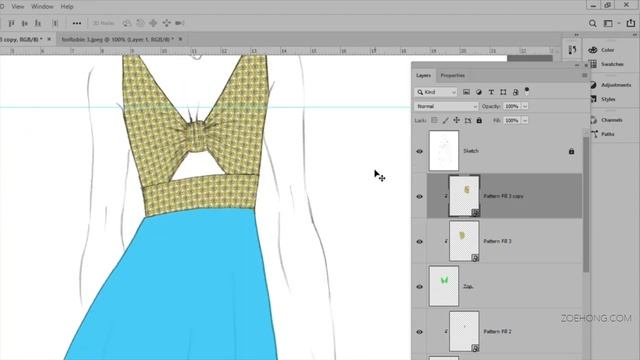Filter layers by pixel layers icon
Screen dimensions: 640x360
point(466,92)
